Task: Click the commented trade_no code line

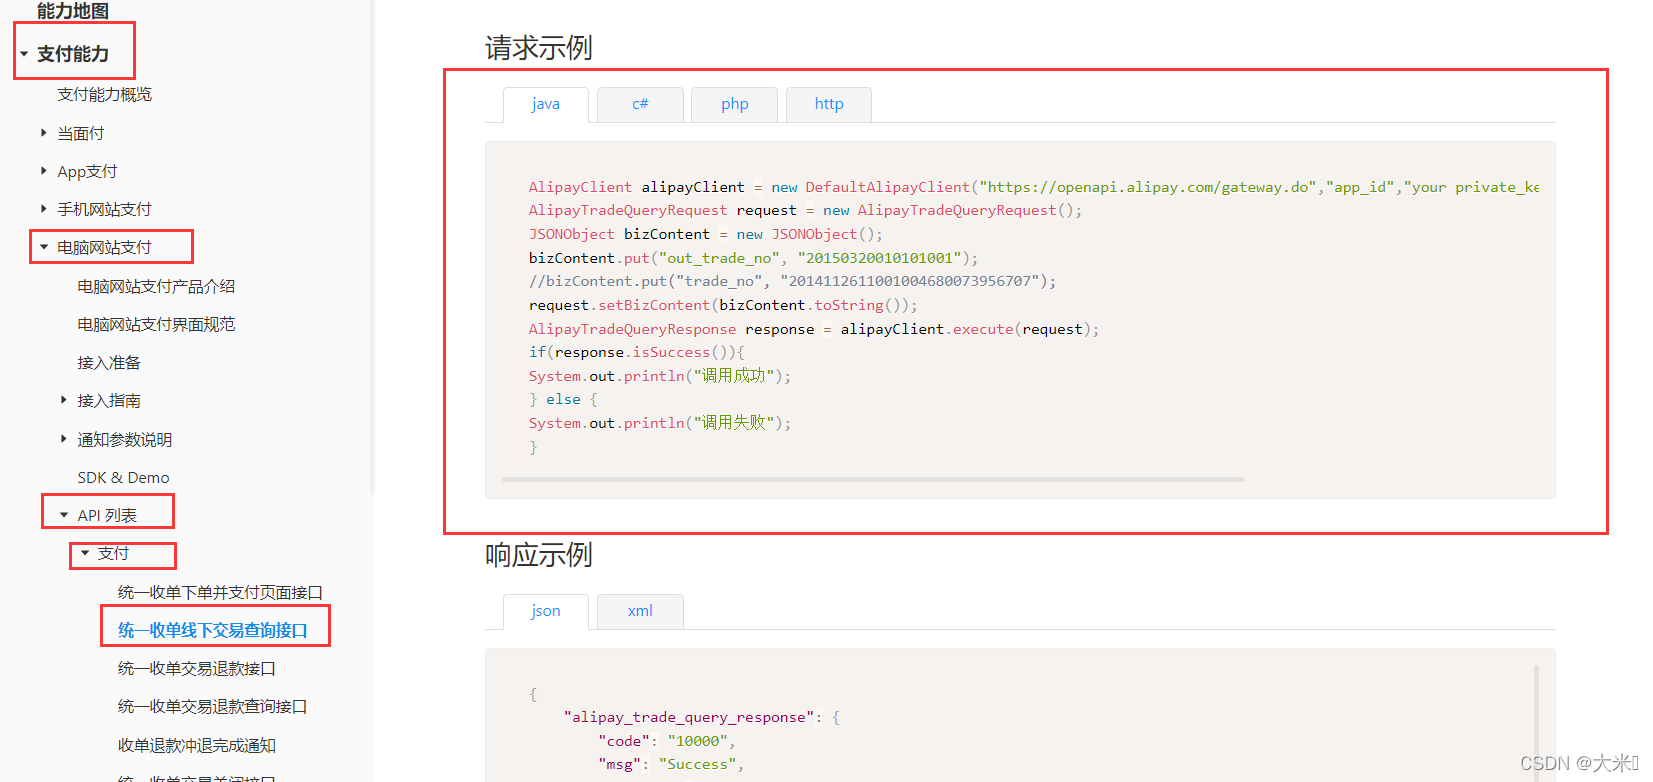Action: tap(792, 281)
